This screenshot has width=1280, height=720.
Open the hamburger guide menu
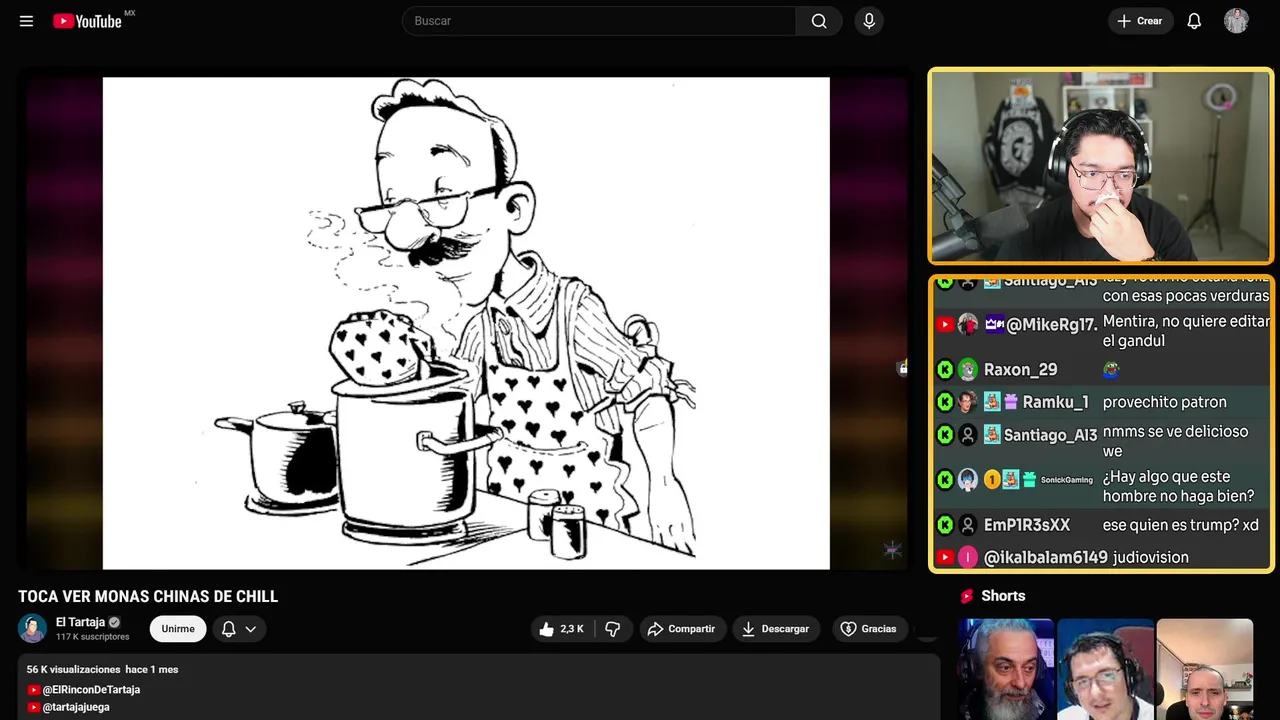coord(26,21)
